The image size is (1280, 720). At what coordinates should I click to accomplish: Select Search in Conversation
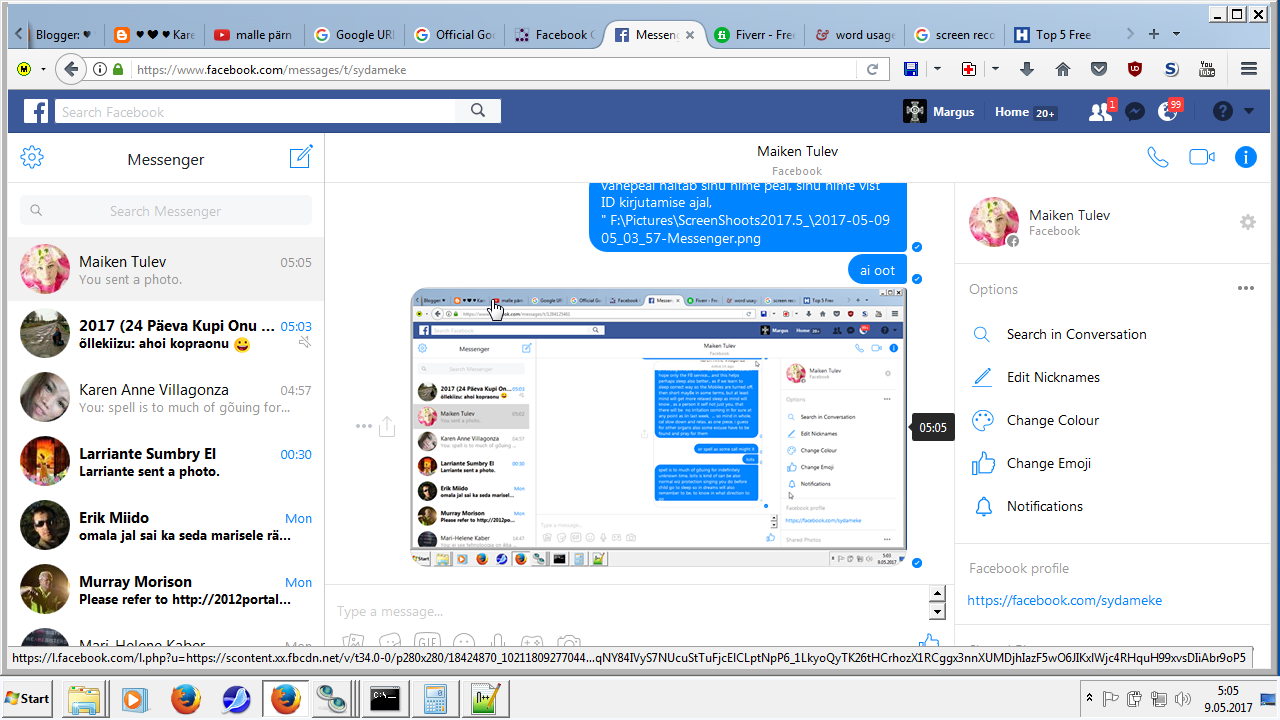click(1076, 334)
